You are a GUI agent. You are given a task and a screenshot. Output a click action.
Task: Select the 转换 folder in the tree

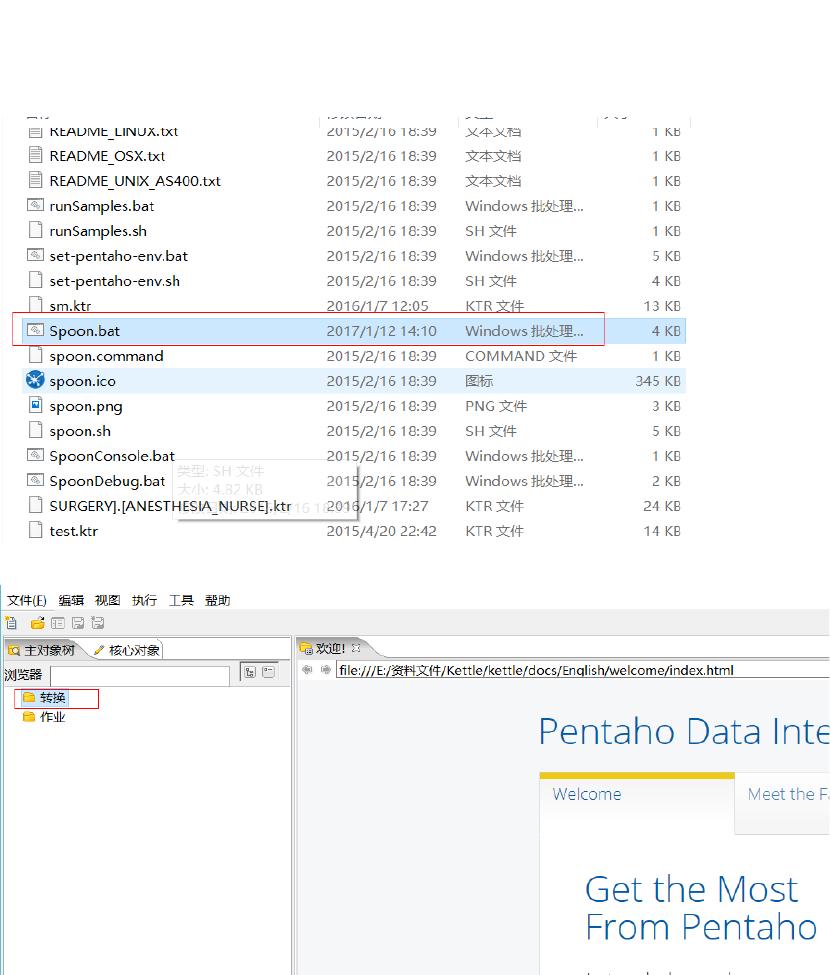pos(44,698)
